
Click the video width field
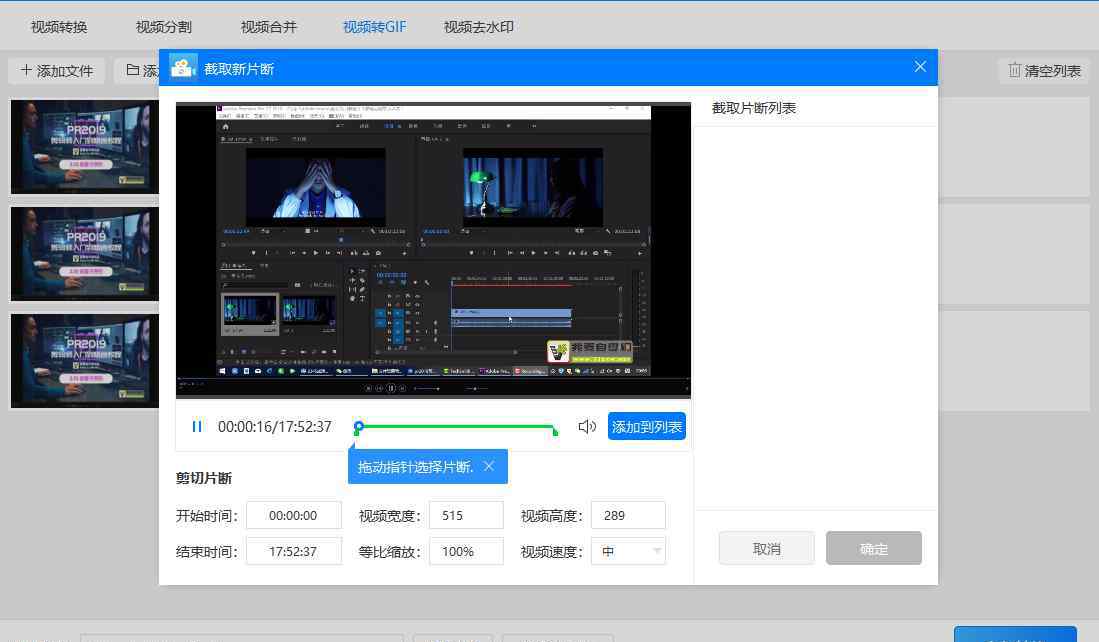(x=465, y=516)
